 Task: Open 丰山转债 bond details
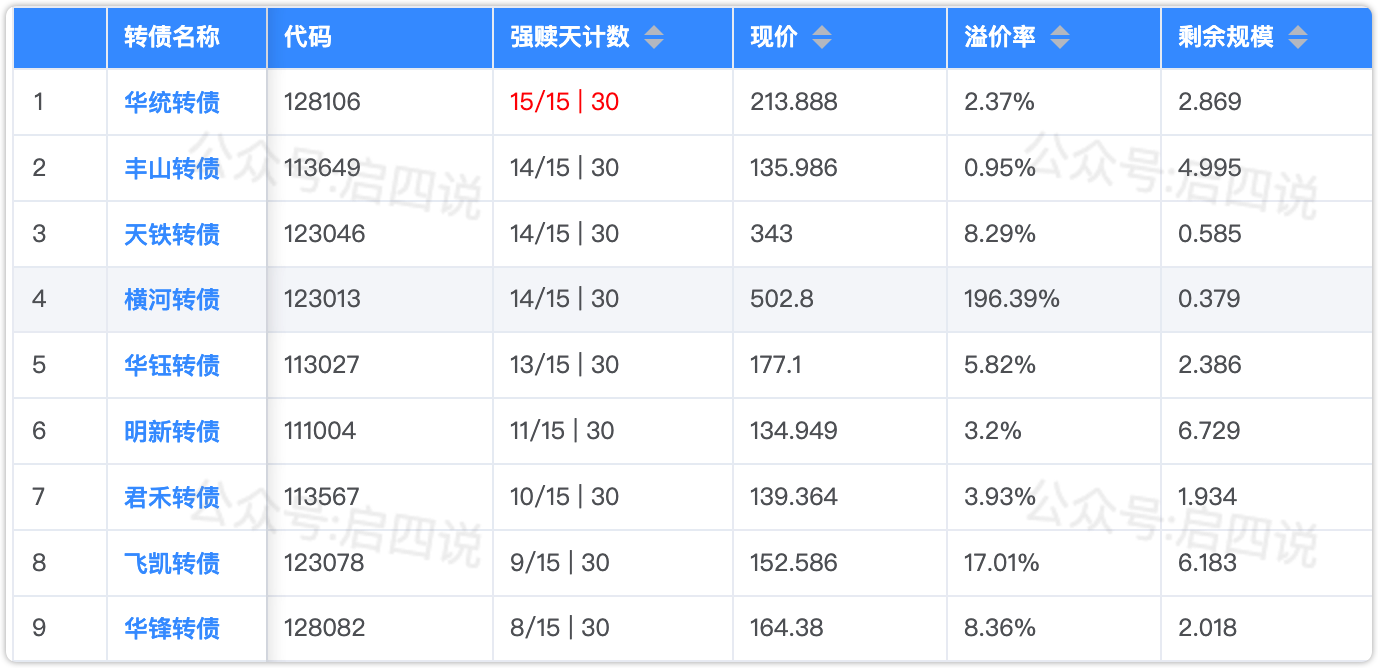coord(172,168)
